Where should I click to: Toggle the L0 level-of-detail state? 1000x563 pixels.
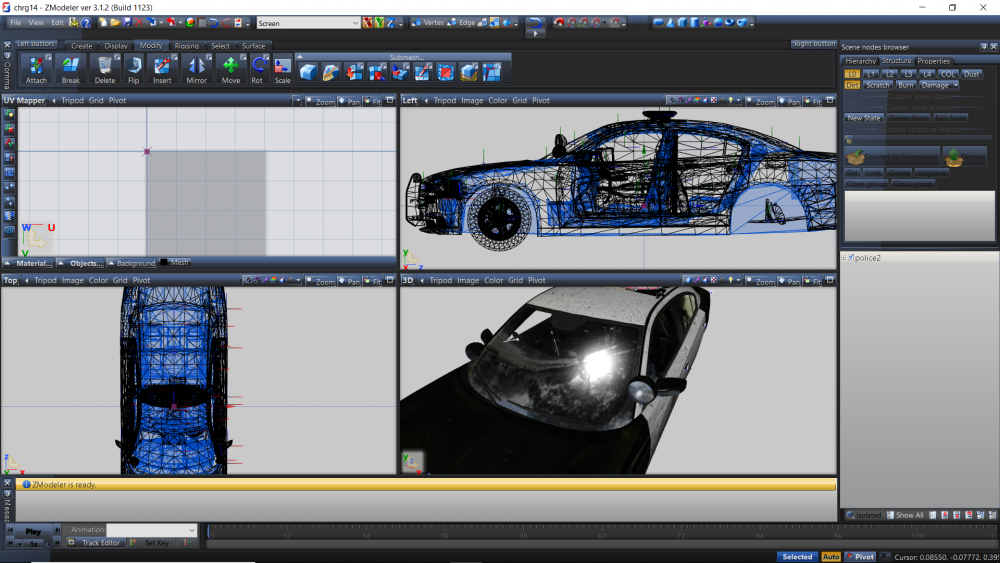tap(852, 73)
